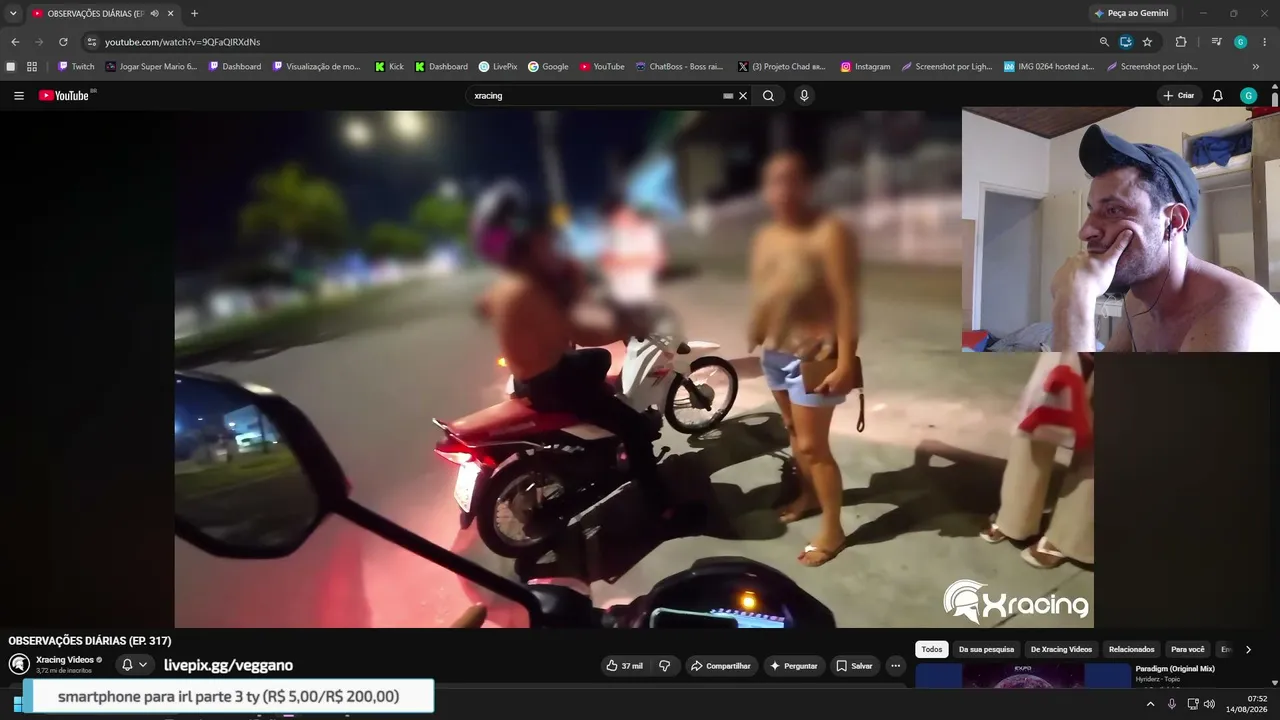The image size is (1280, 720).
Task: Open YouTube notifications bell in header
Action: click(1217, 96)
